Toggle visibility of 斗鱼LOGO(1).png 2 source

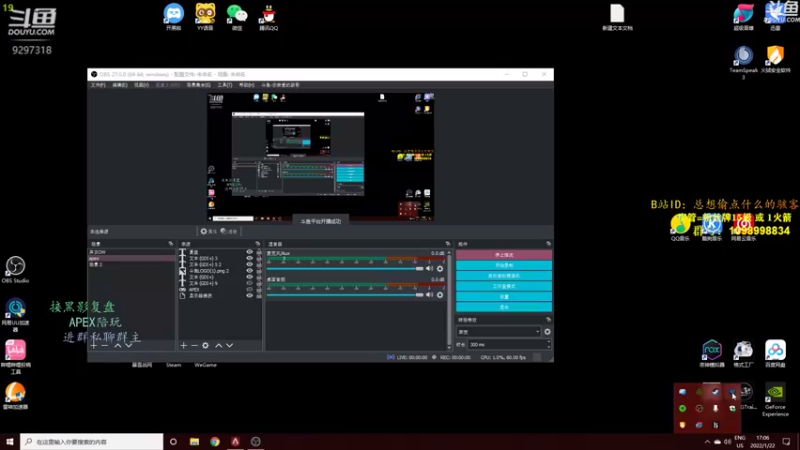click(249, 270)
